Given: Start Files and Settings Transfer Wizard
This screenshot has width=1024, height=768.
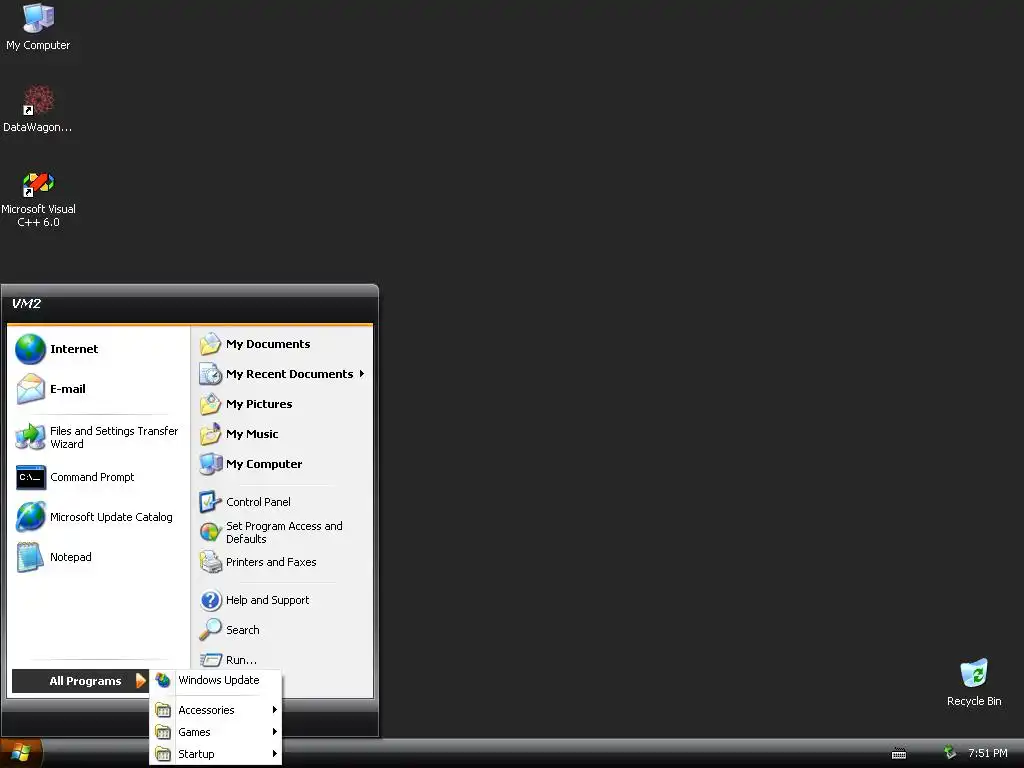Looking at the screenshot, I should click(x=99, y=438).
